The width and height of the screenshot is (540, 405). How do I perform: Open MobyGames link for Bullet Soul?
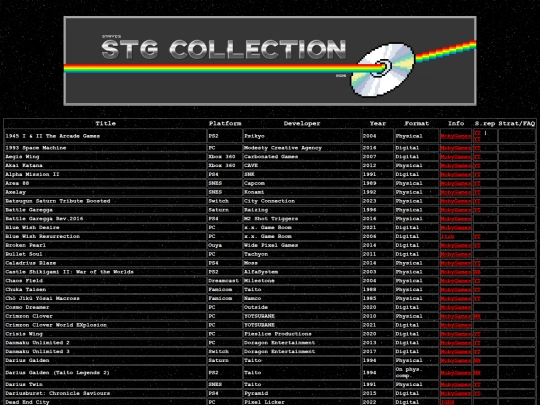456,255
